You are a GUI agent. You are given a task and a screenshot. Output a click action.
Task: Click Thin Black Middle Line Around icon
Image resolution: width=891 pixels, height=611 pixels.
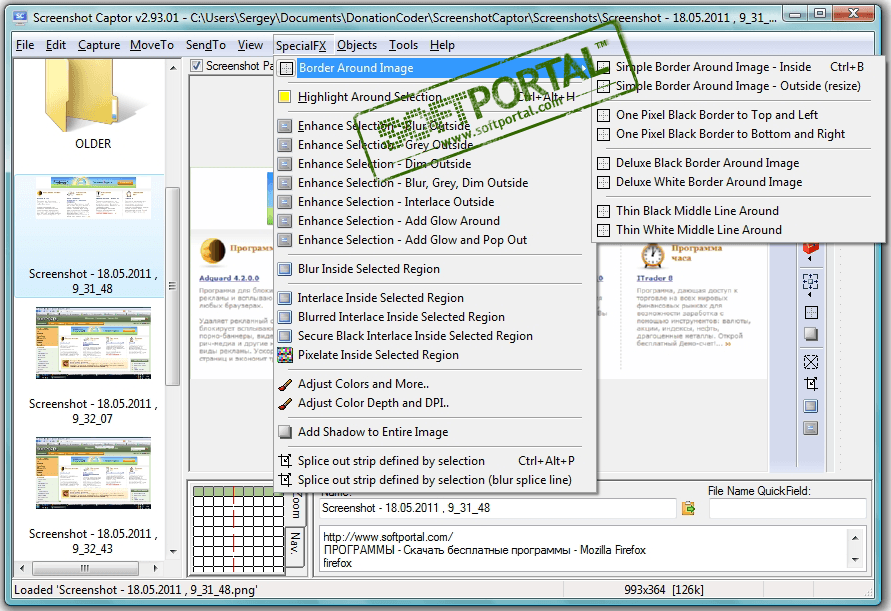(603, 211)
